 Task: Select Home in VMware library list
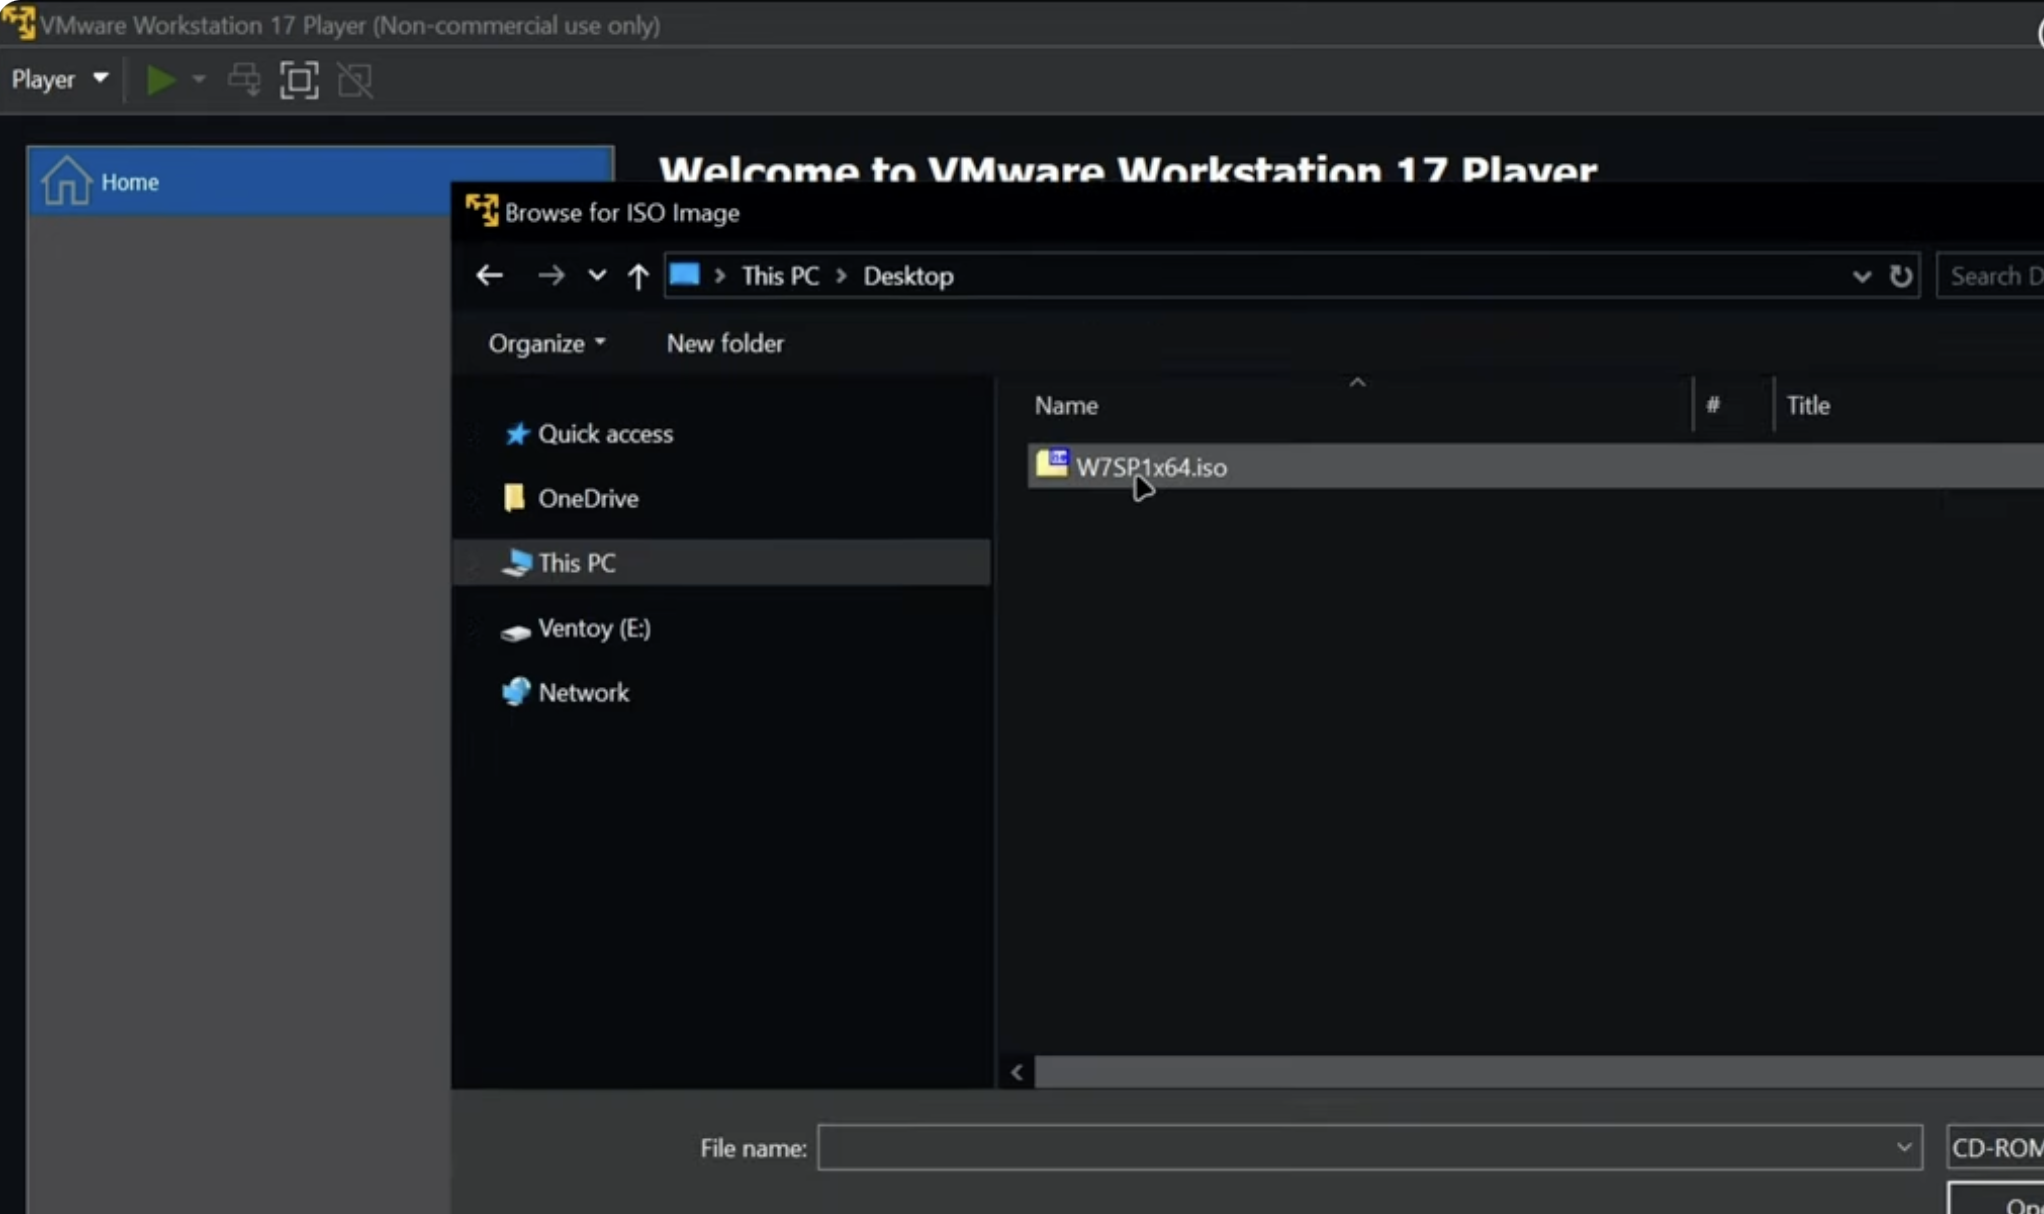point(320,181)
